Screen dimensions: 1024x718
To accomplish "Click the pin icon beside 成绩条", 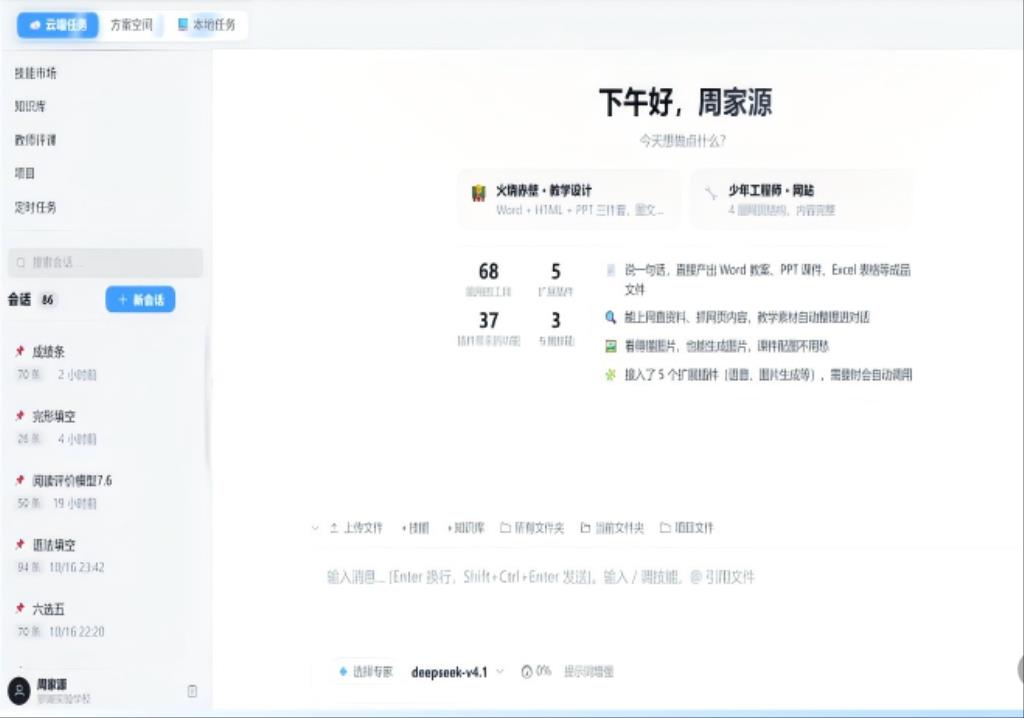I will [x=20, y=351].
